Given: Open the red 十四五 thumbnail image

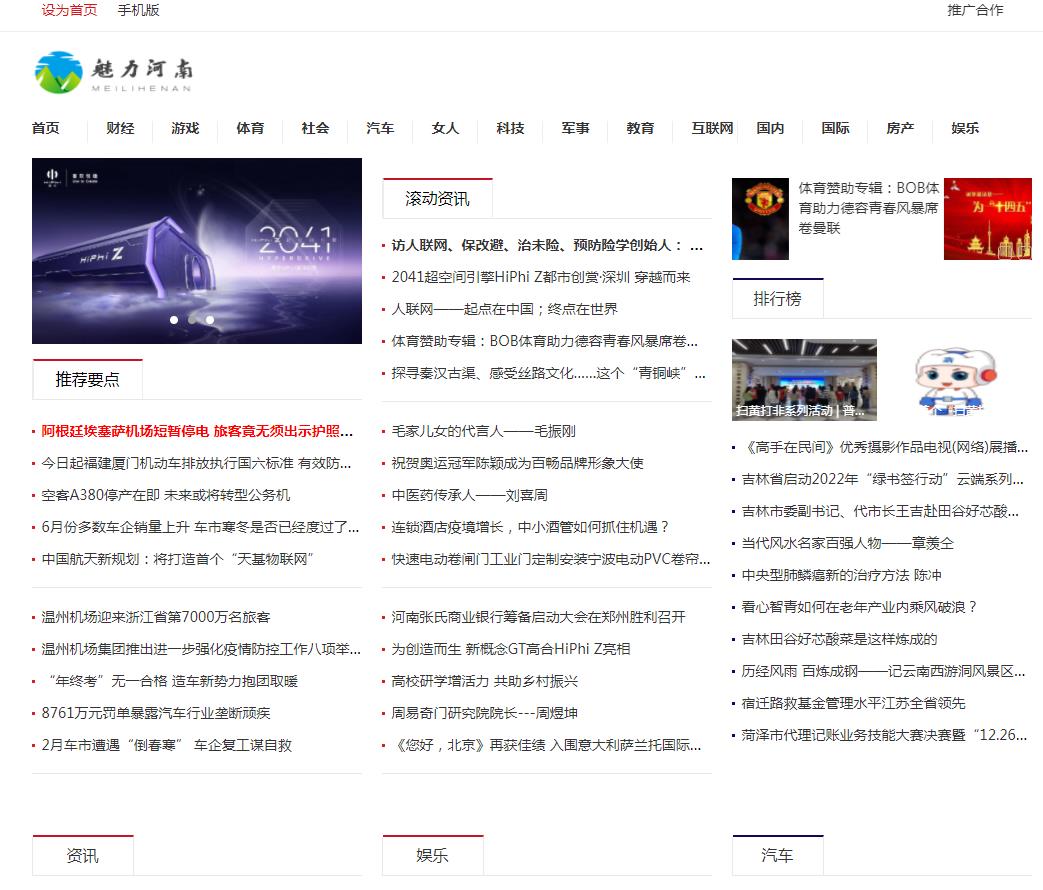Looking at the screenshot, I should 988,219.
